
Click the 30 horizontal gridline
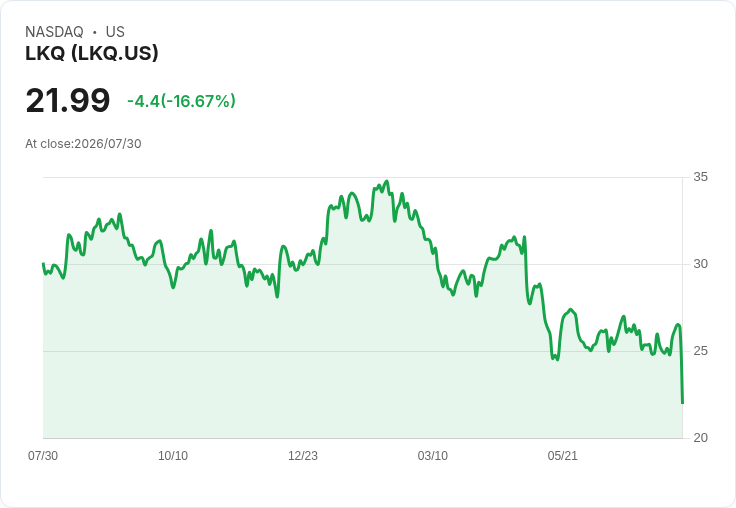click(x=362, y=264)
